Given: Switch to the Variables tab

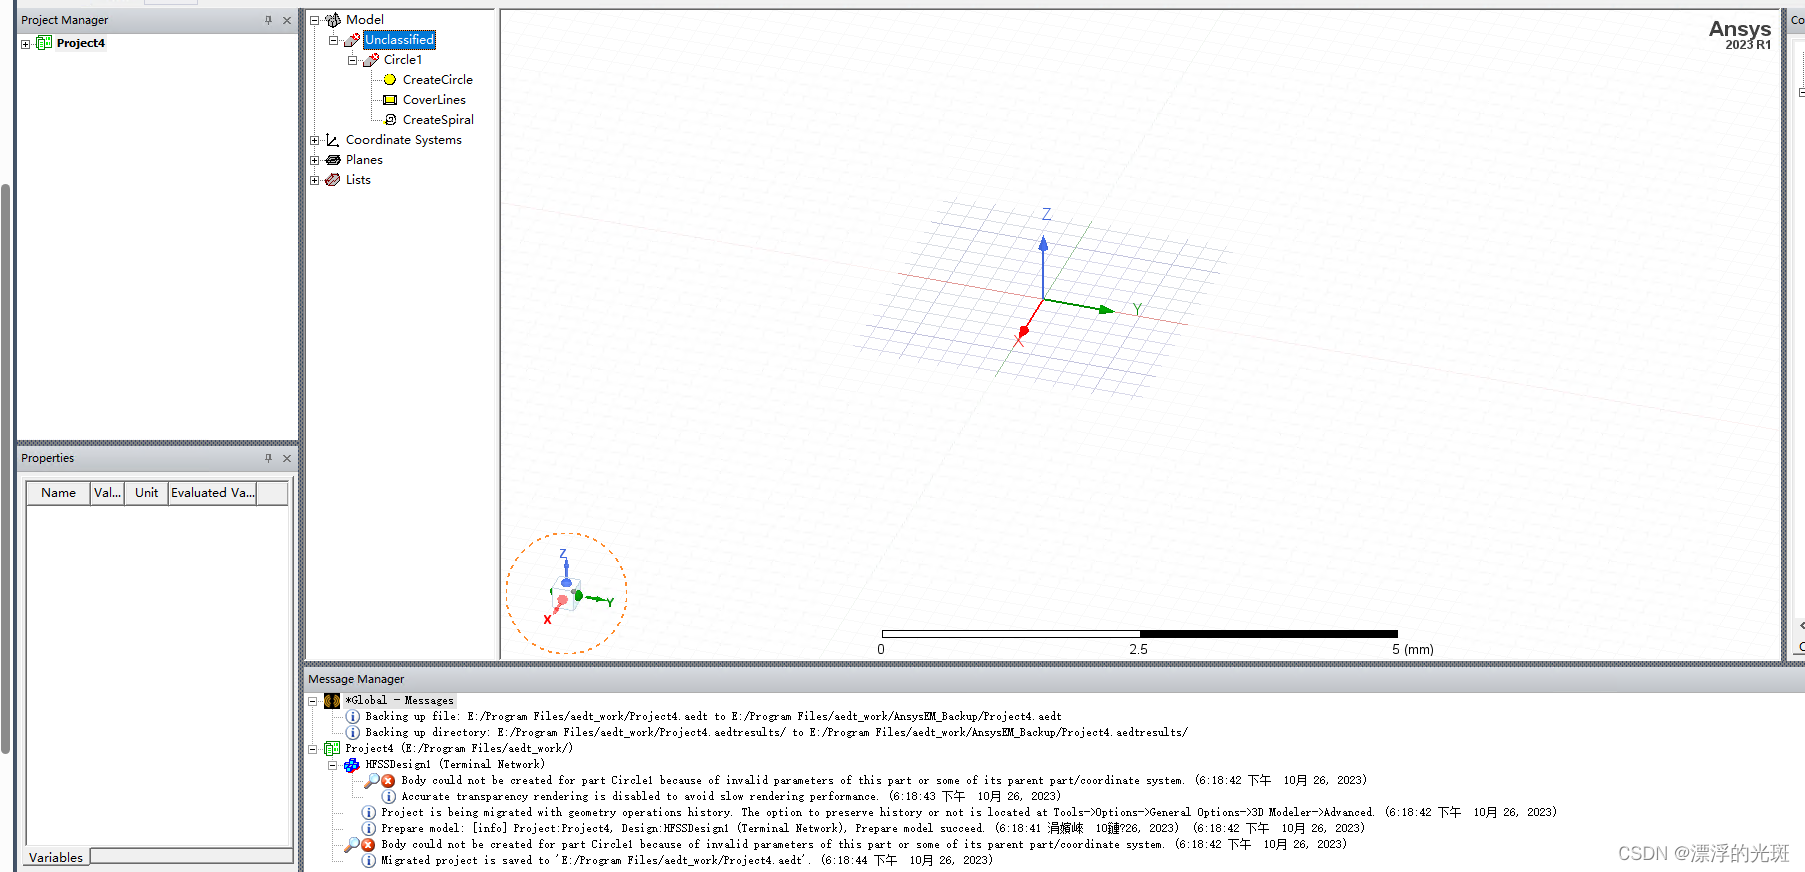Looking at the screenshot, I should [x=56, y=857].
